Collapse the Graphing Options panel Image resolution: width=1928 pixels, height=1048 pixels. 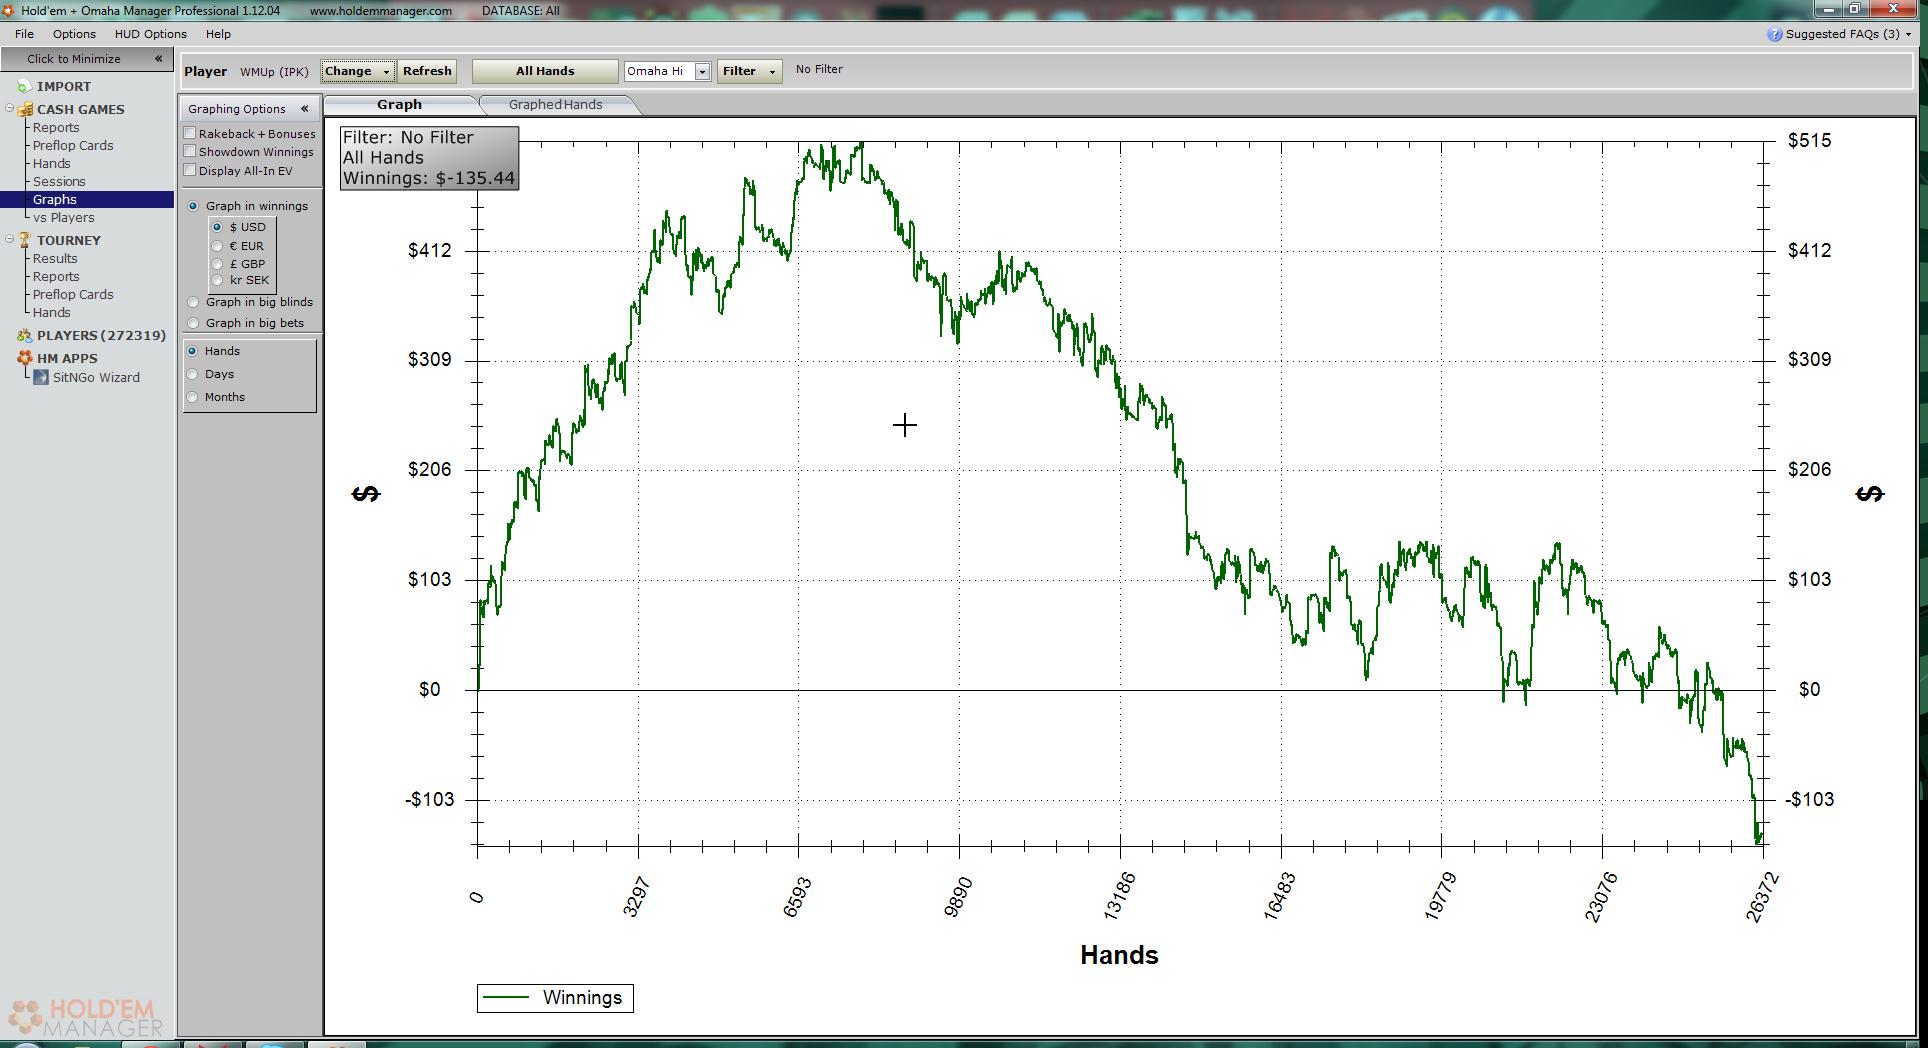pyautogui.click(x=304, y=109)
